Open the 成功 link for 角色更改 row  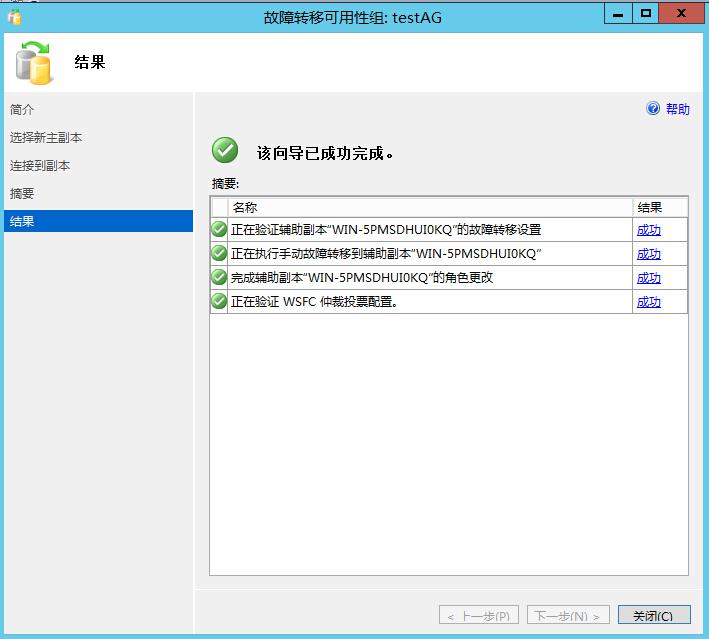pyautogui.click(x=648, y=278)
